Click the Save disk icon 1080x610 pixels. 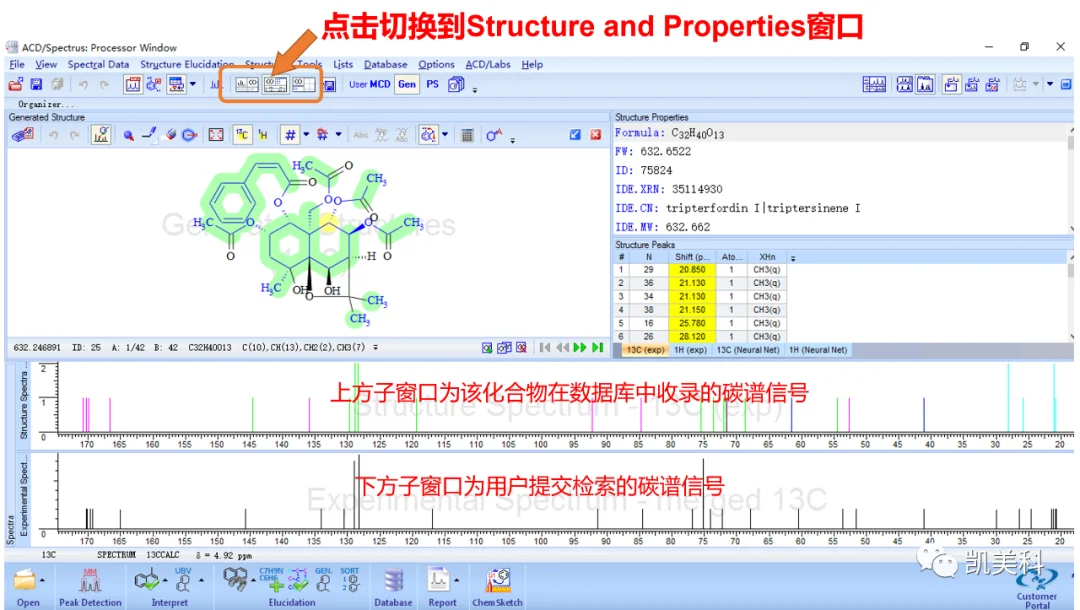(x=37, y=85)
